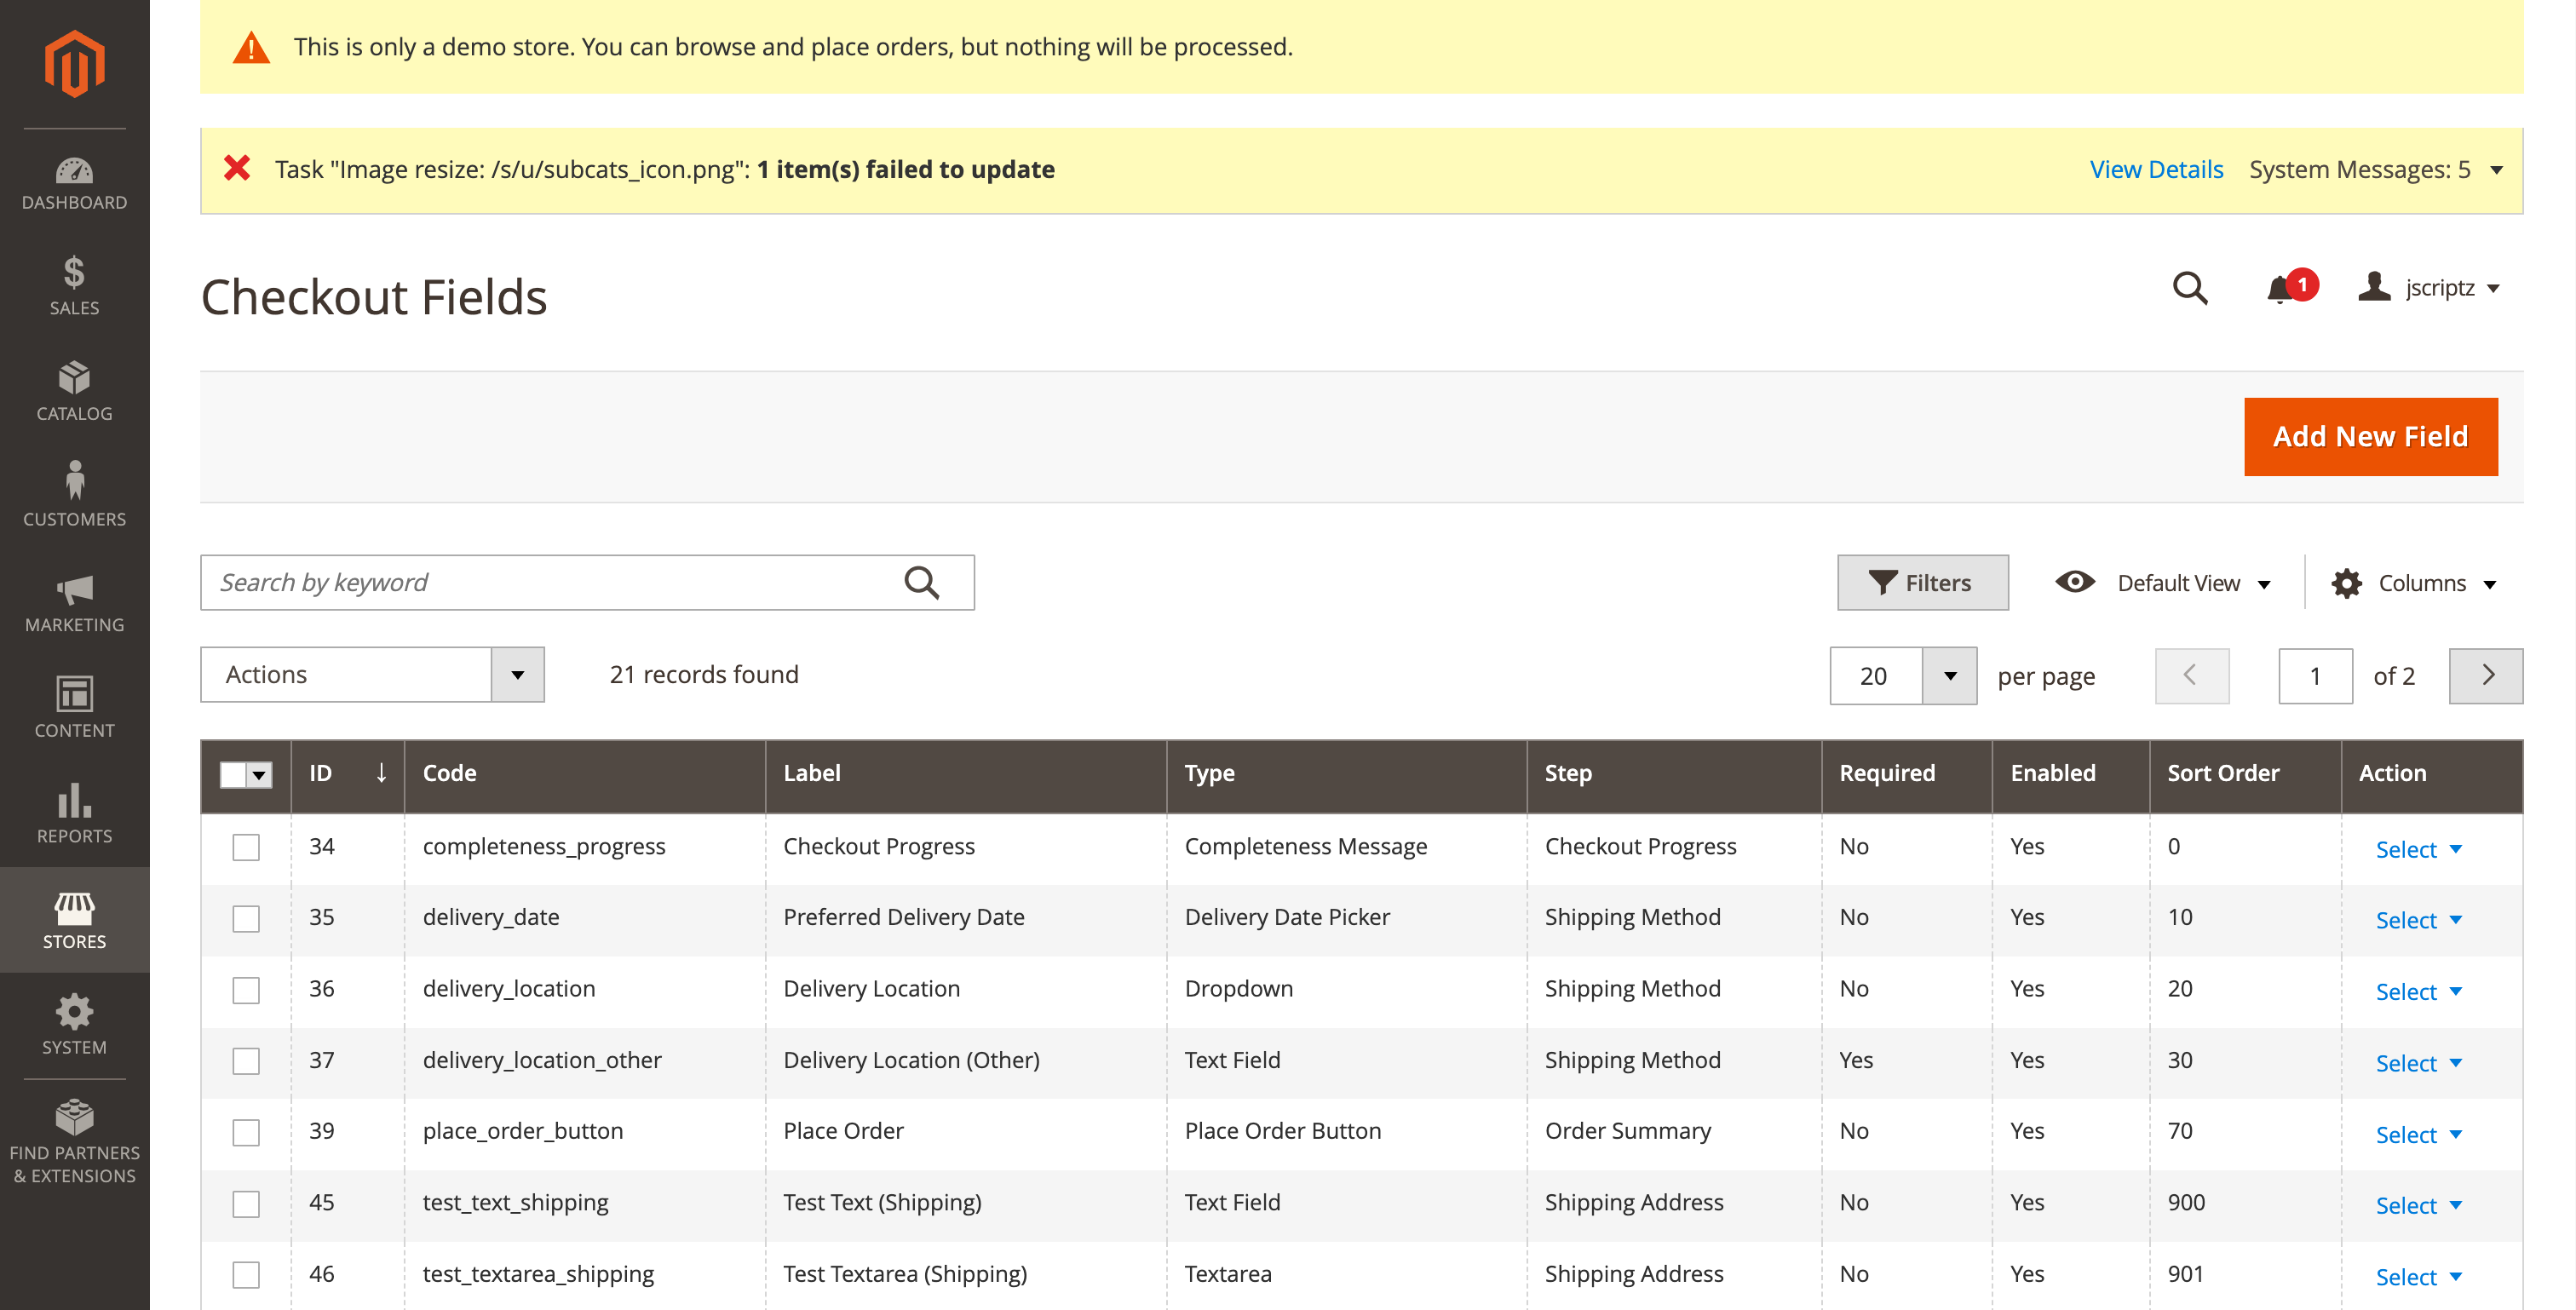The image size is (2576, 1310).
Task: Go to next page of records
Action: [2486, 676]
